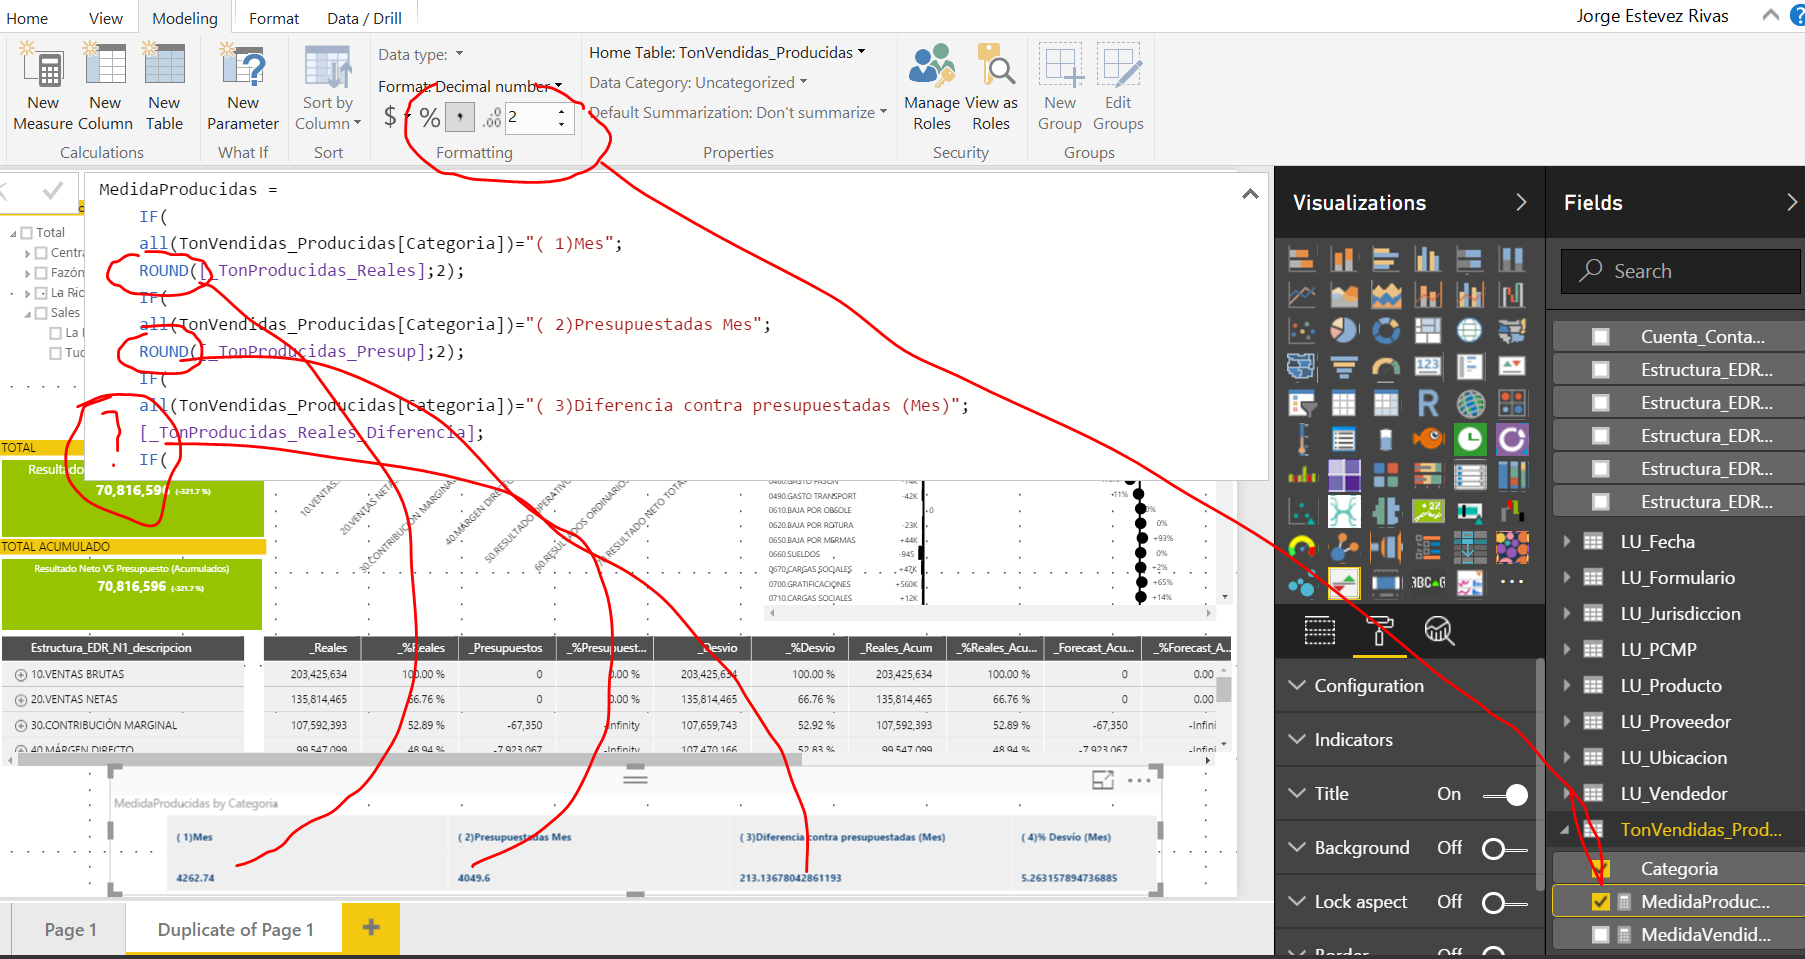
Task: Select the Line chart visualization
Action: pyautogui.click(x=1302, y=295)
